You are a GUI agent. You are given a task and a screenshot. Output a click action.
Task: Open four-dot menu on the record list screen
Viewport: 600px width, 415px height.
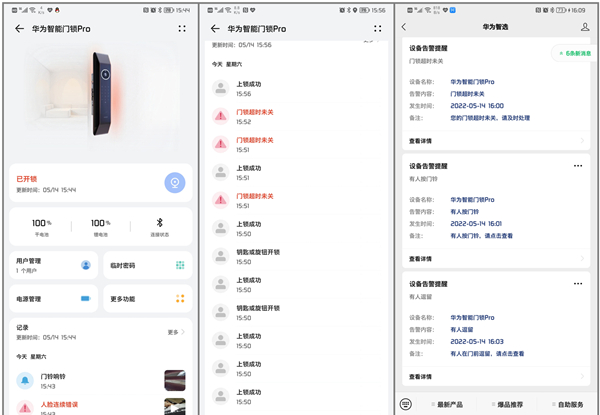click(x=378, y=29)
